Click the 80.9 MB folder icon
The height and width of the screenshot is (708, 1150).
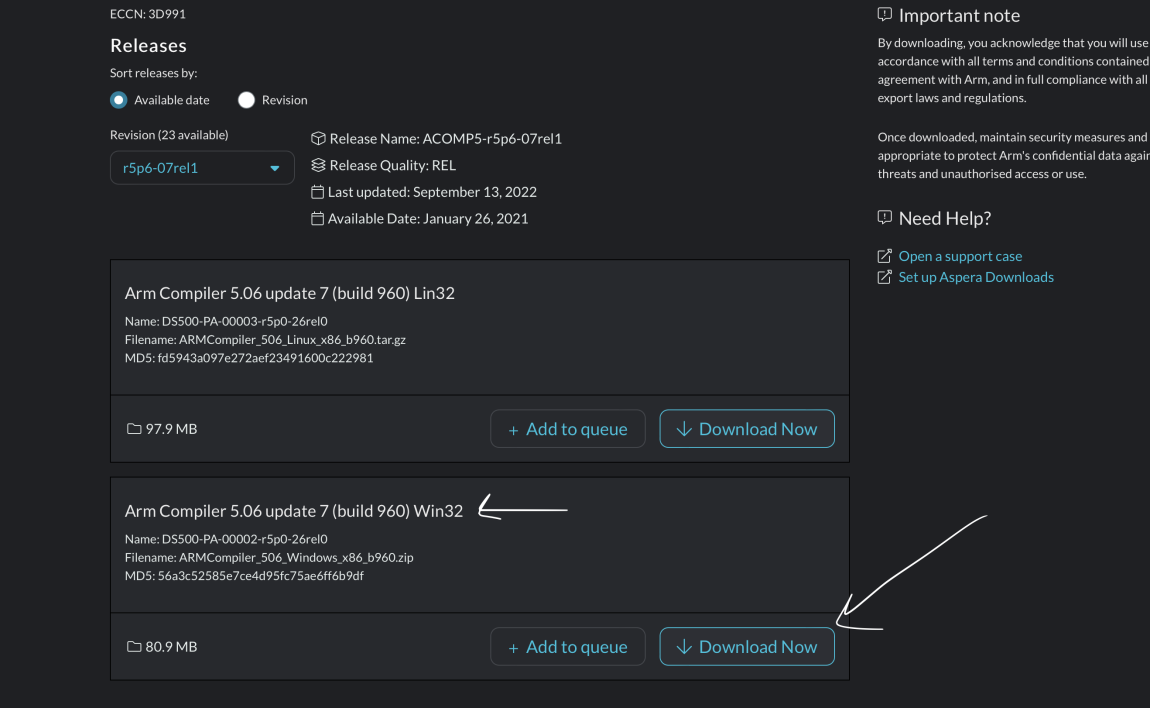click(134, 647)
